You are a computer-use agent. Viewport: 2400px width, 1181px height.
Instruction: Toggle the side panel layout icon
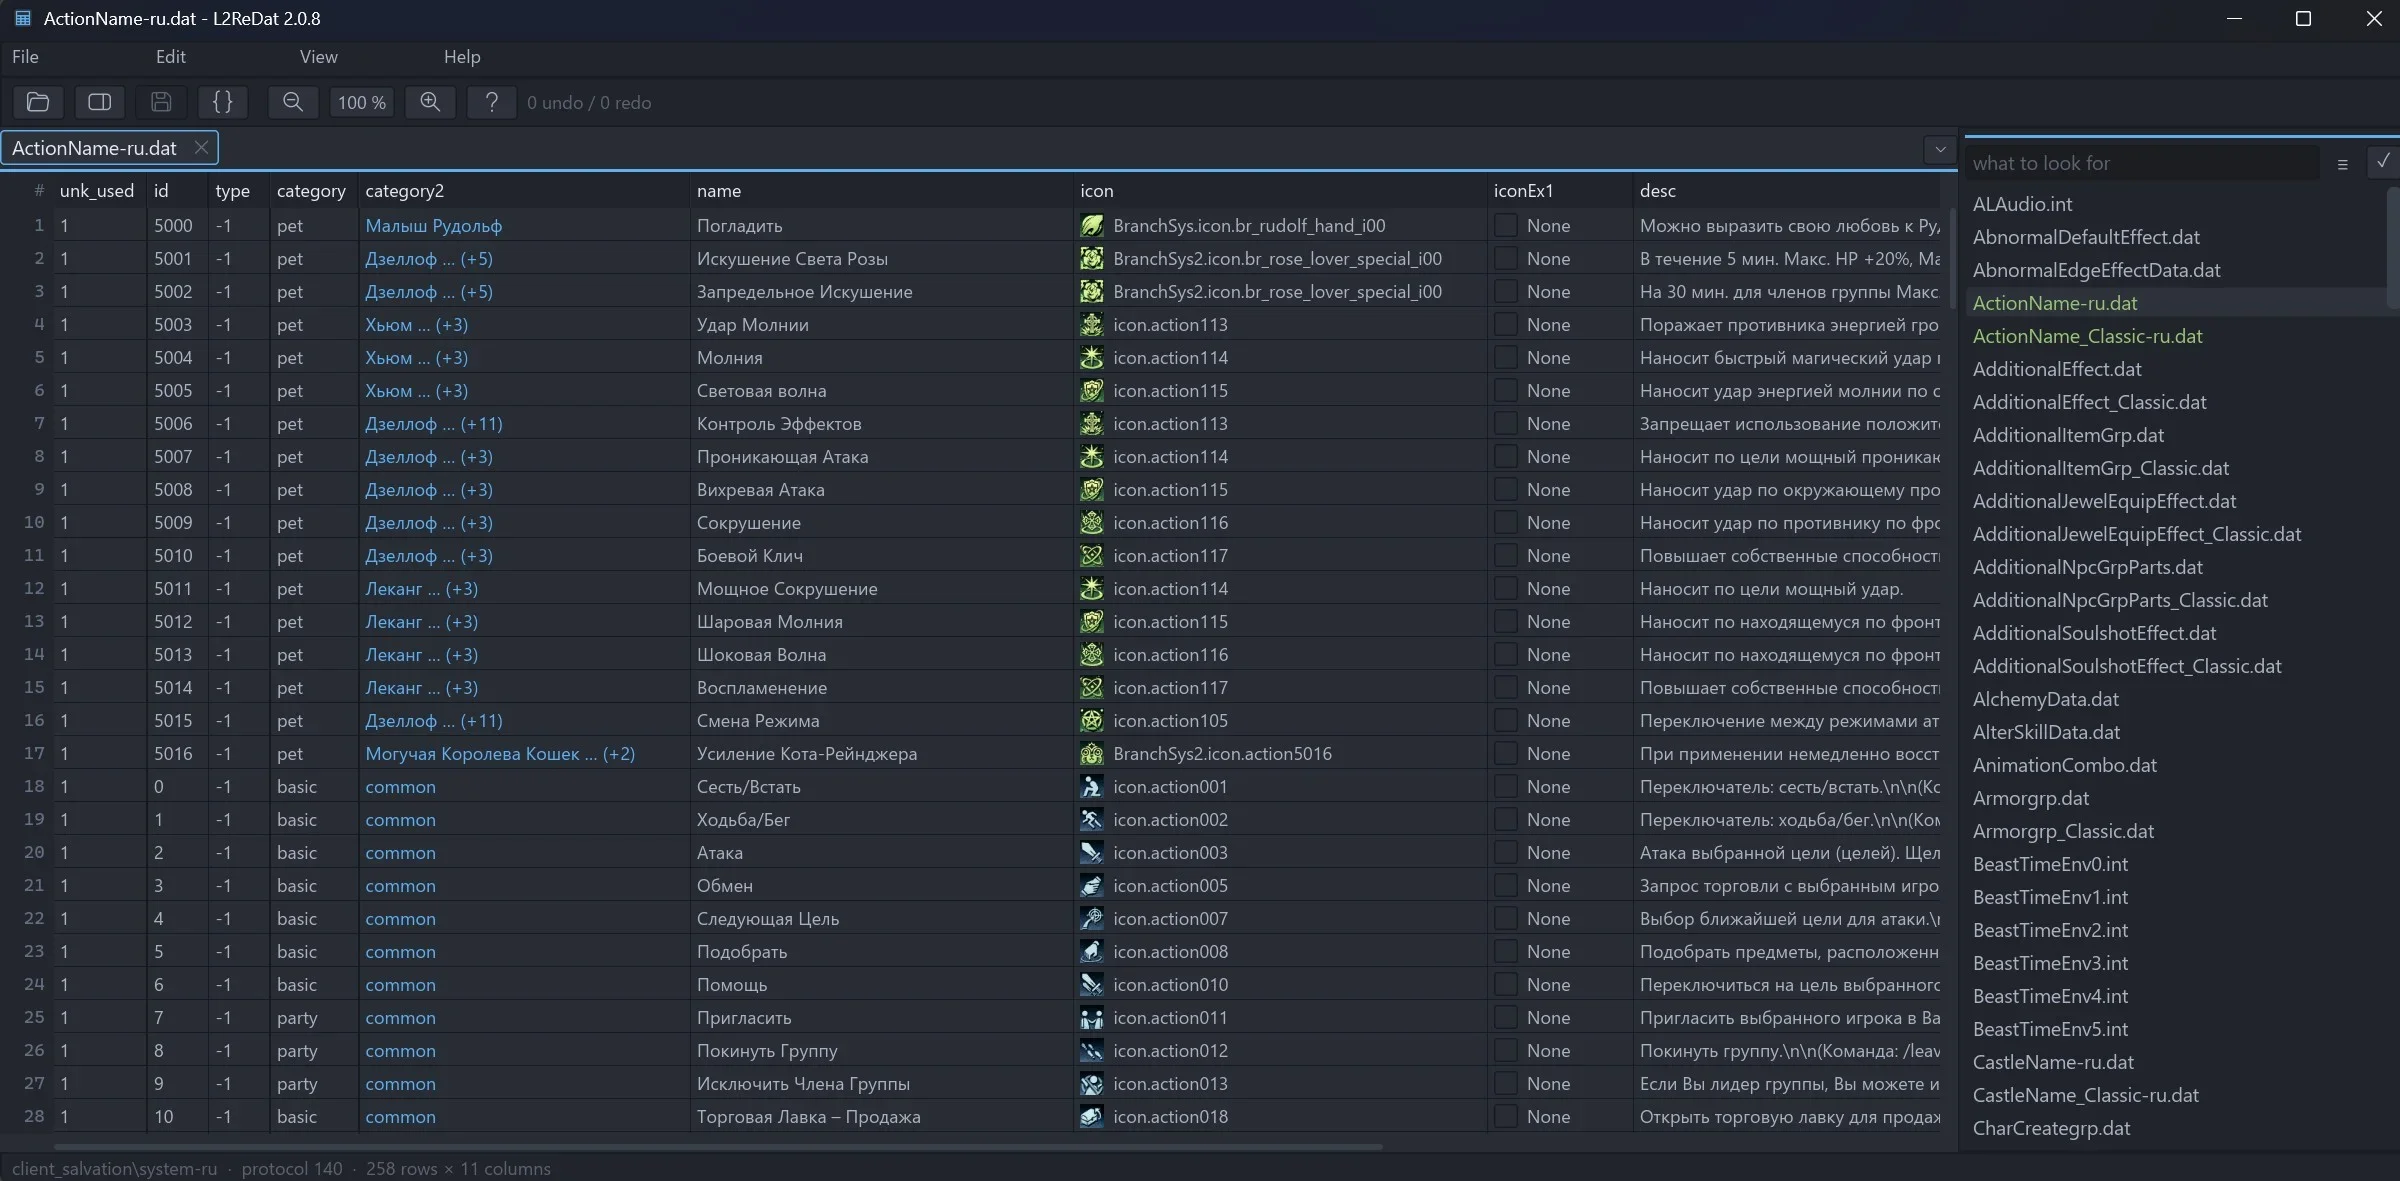100,102
